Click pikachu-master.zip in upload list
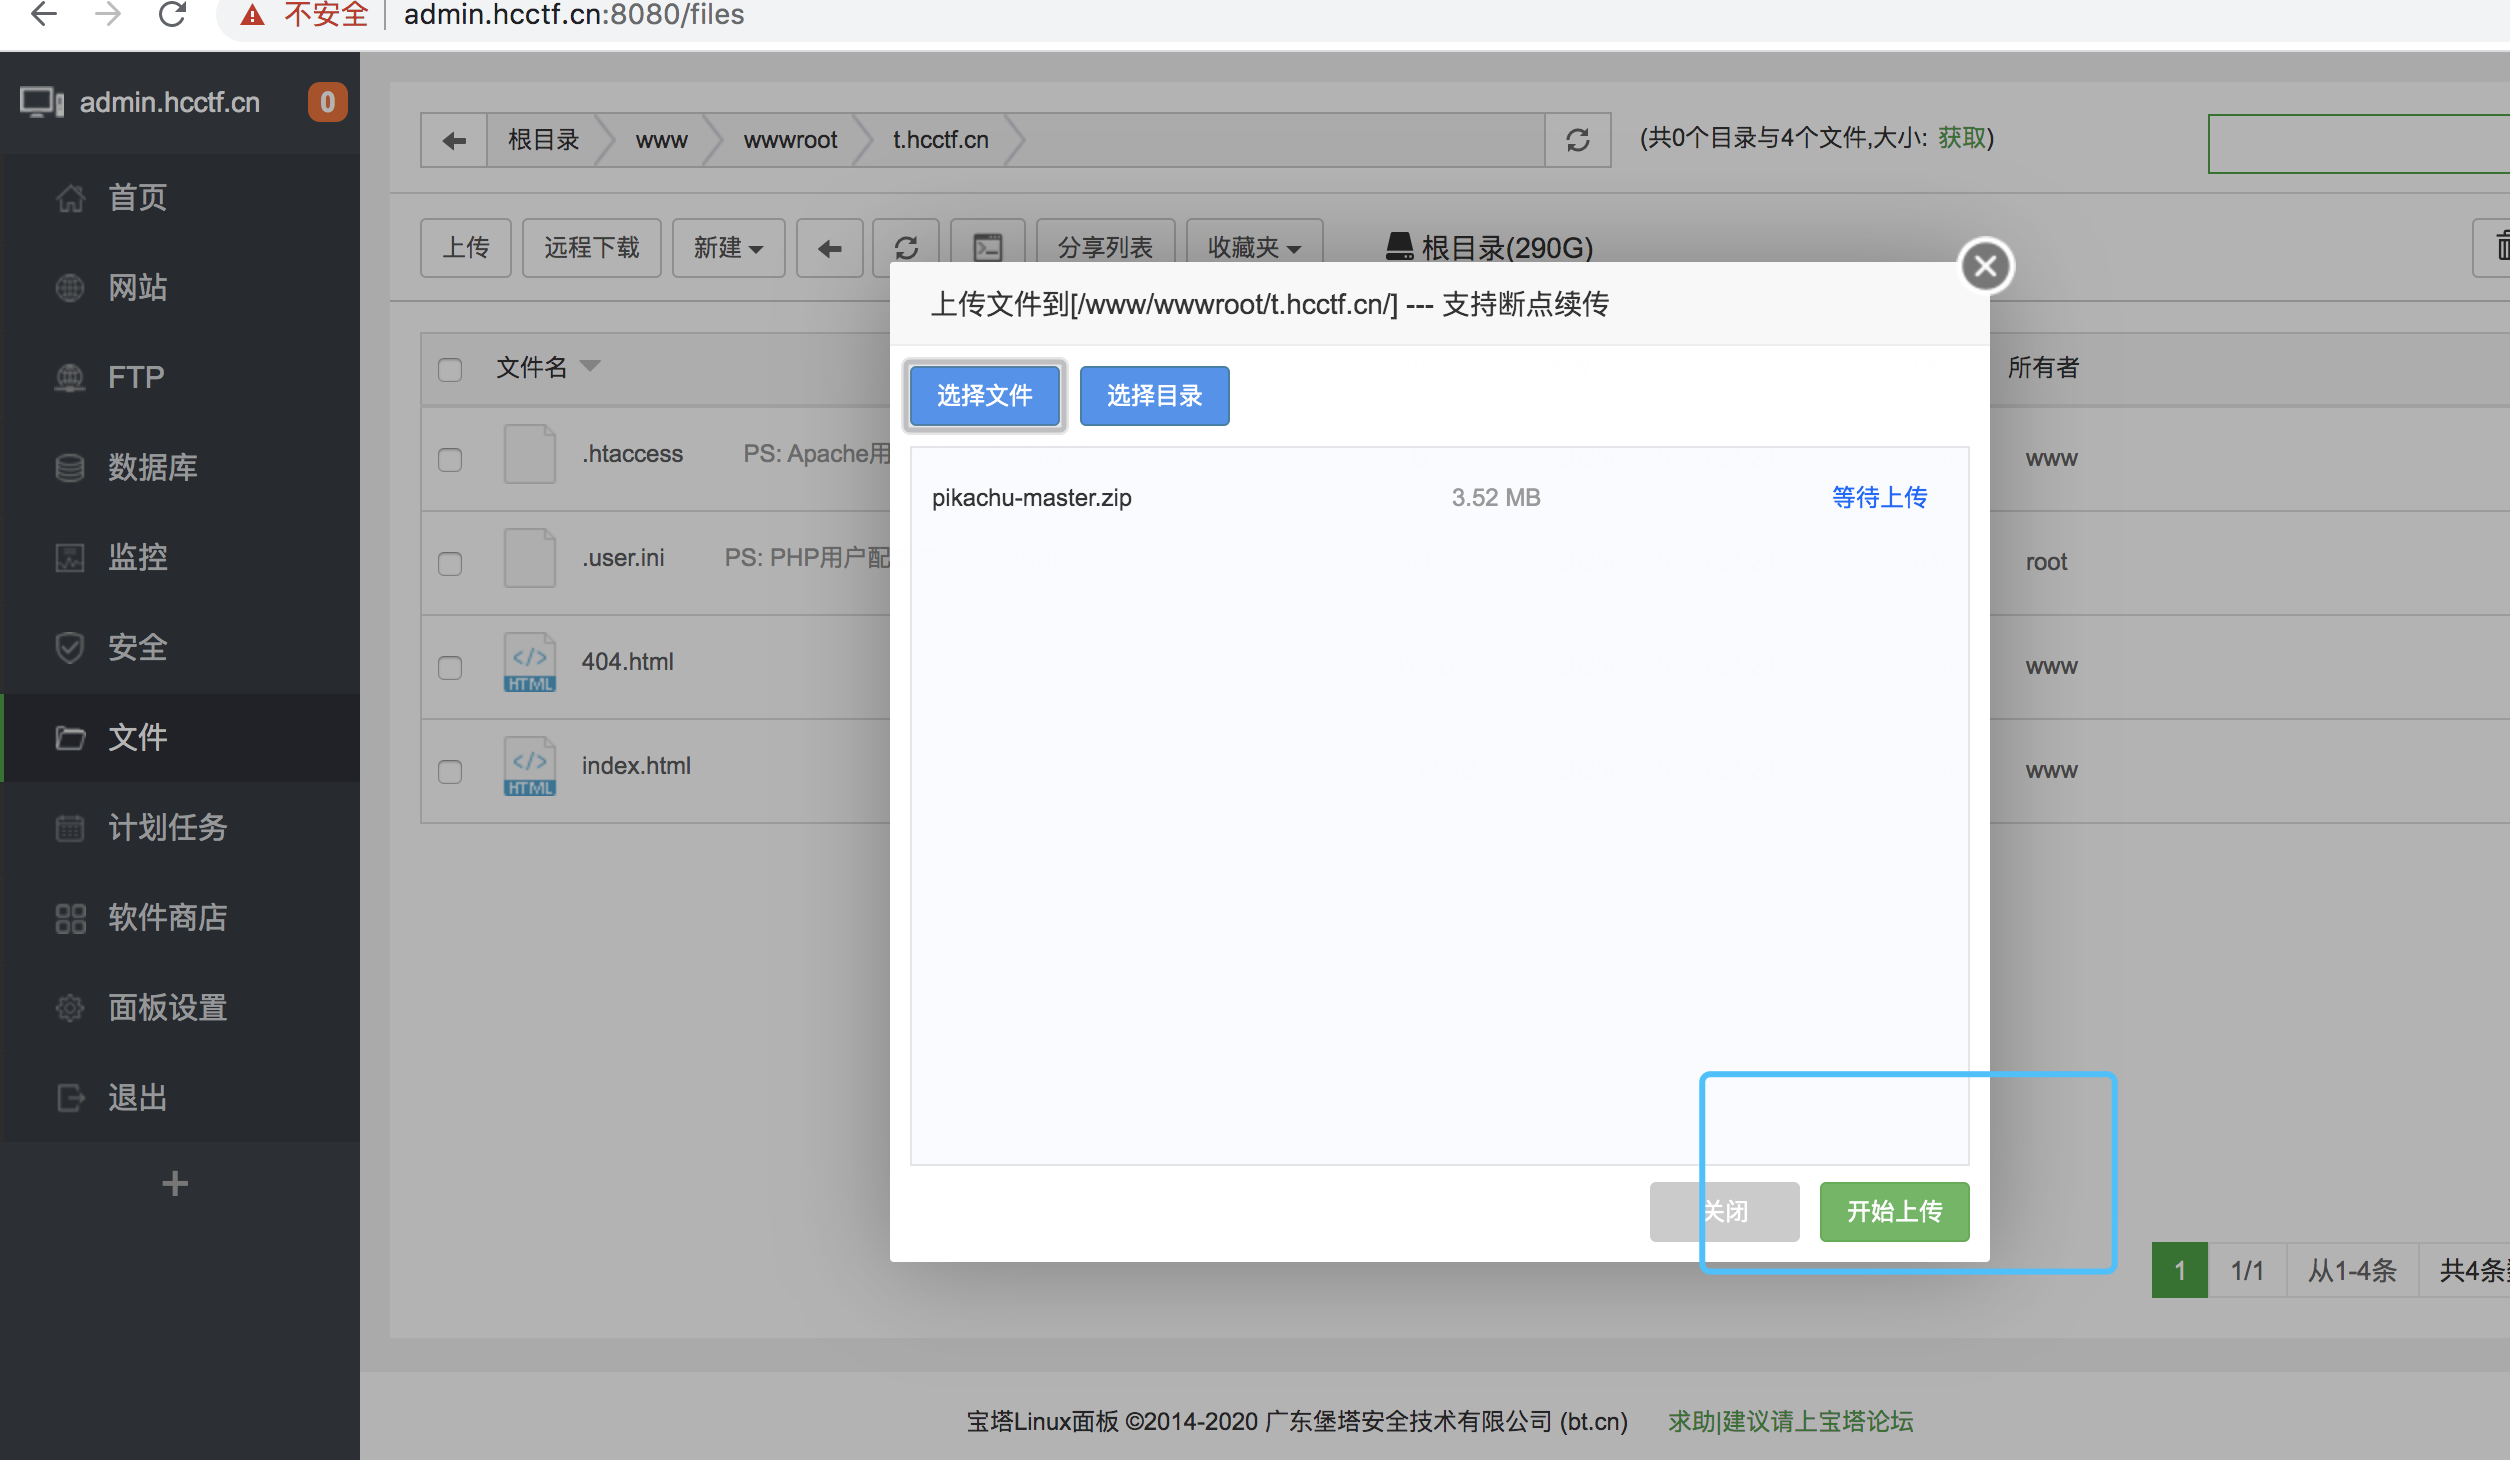 [1032, 498]
